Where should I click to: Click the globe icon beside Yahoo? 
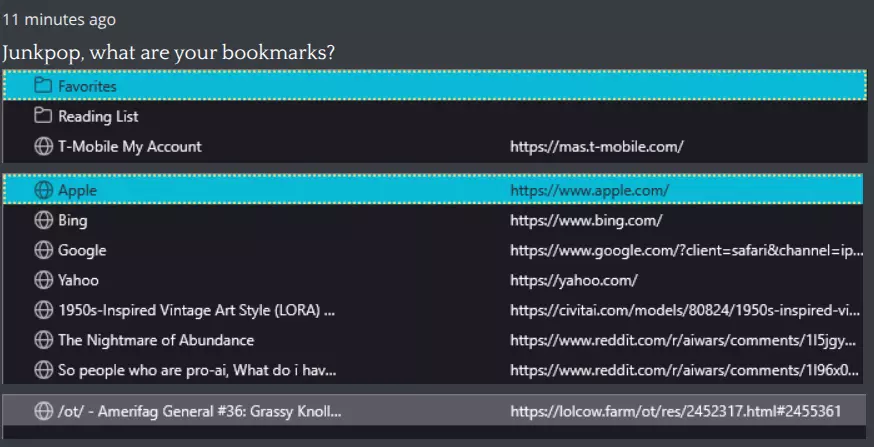click(x=43, y=280)
